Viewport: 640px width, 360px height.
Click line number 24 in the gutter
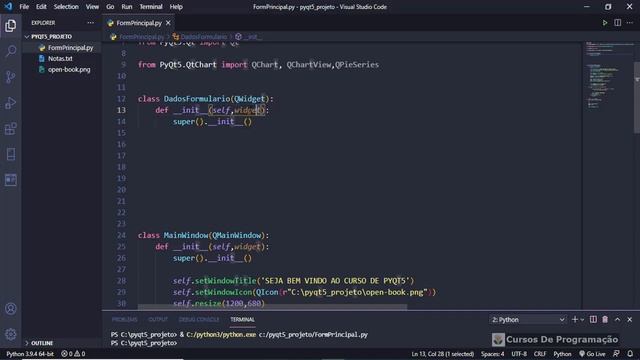121,235
